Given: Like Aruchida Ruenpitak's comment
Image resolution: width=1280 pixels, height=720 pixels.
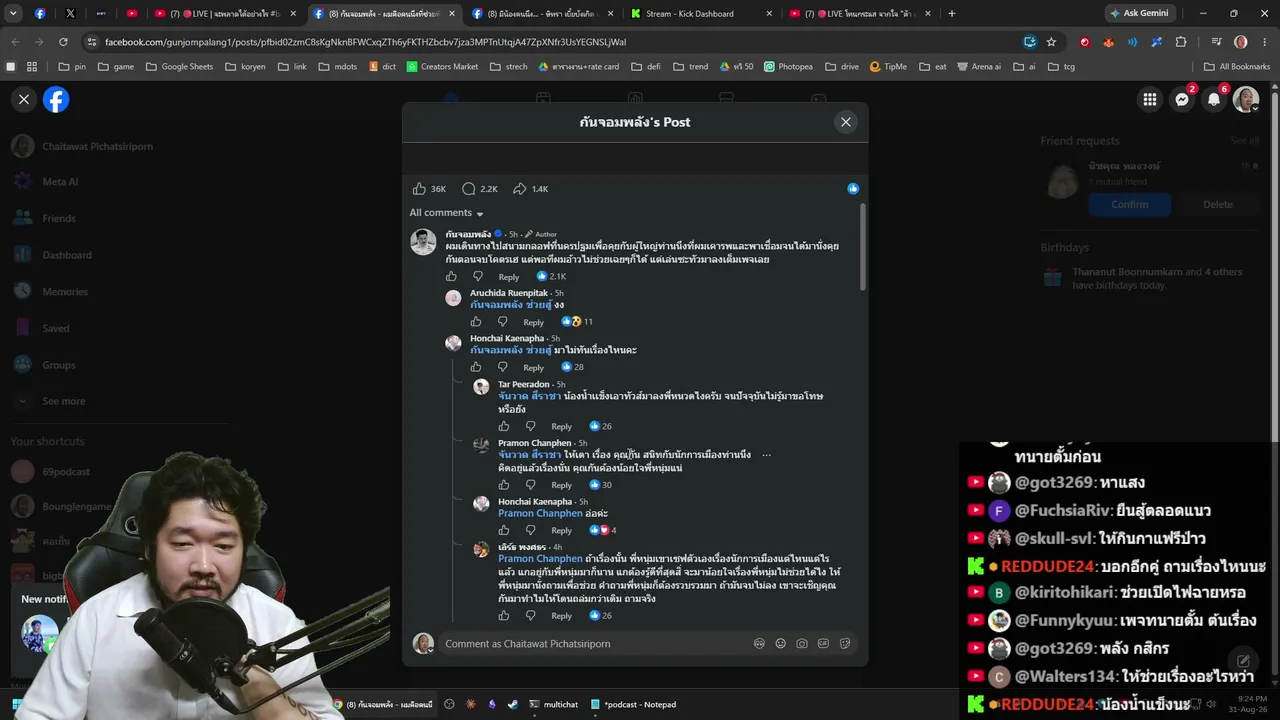Looking at the screenshot, I should point(476,322).
